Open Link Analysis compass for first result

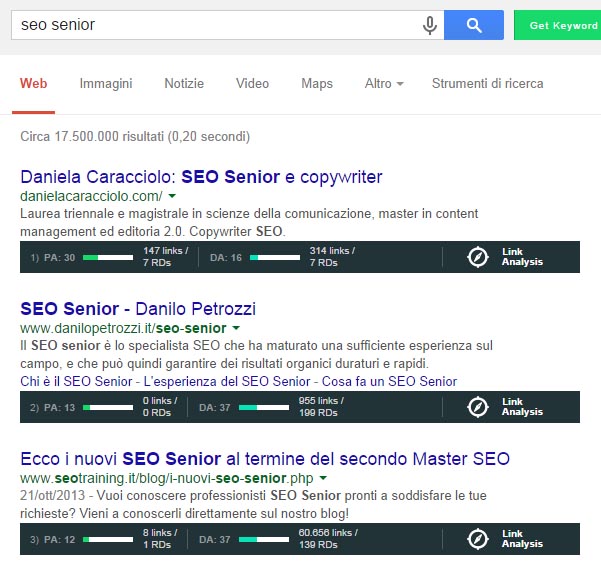479,257
